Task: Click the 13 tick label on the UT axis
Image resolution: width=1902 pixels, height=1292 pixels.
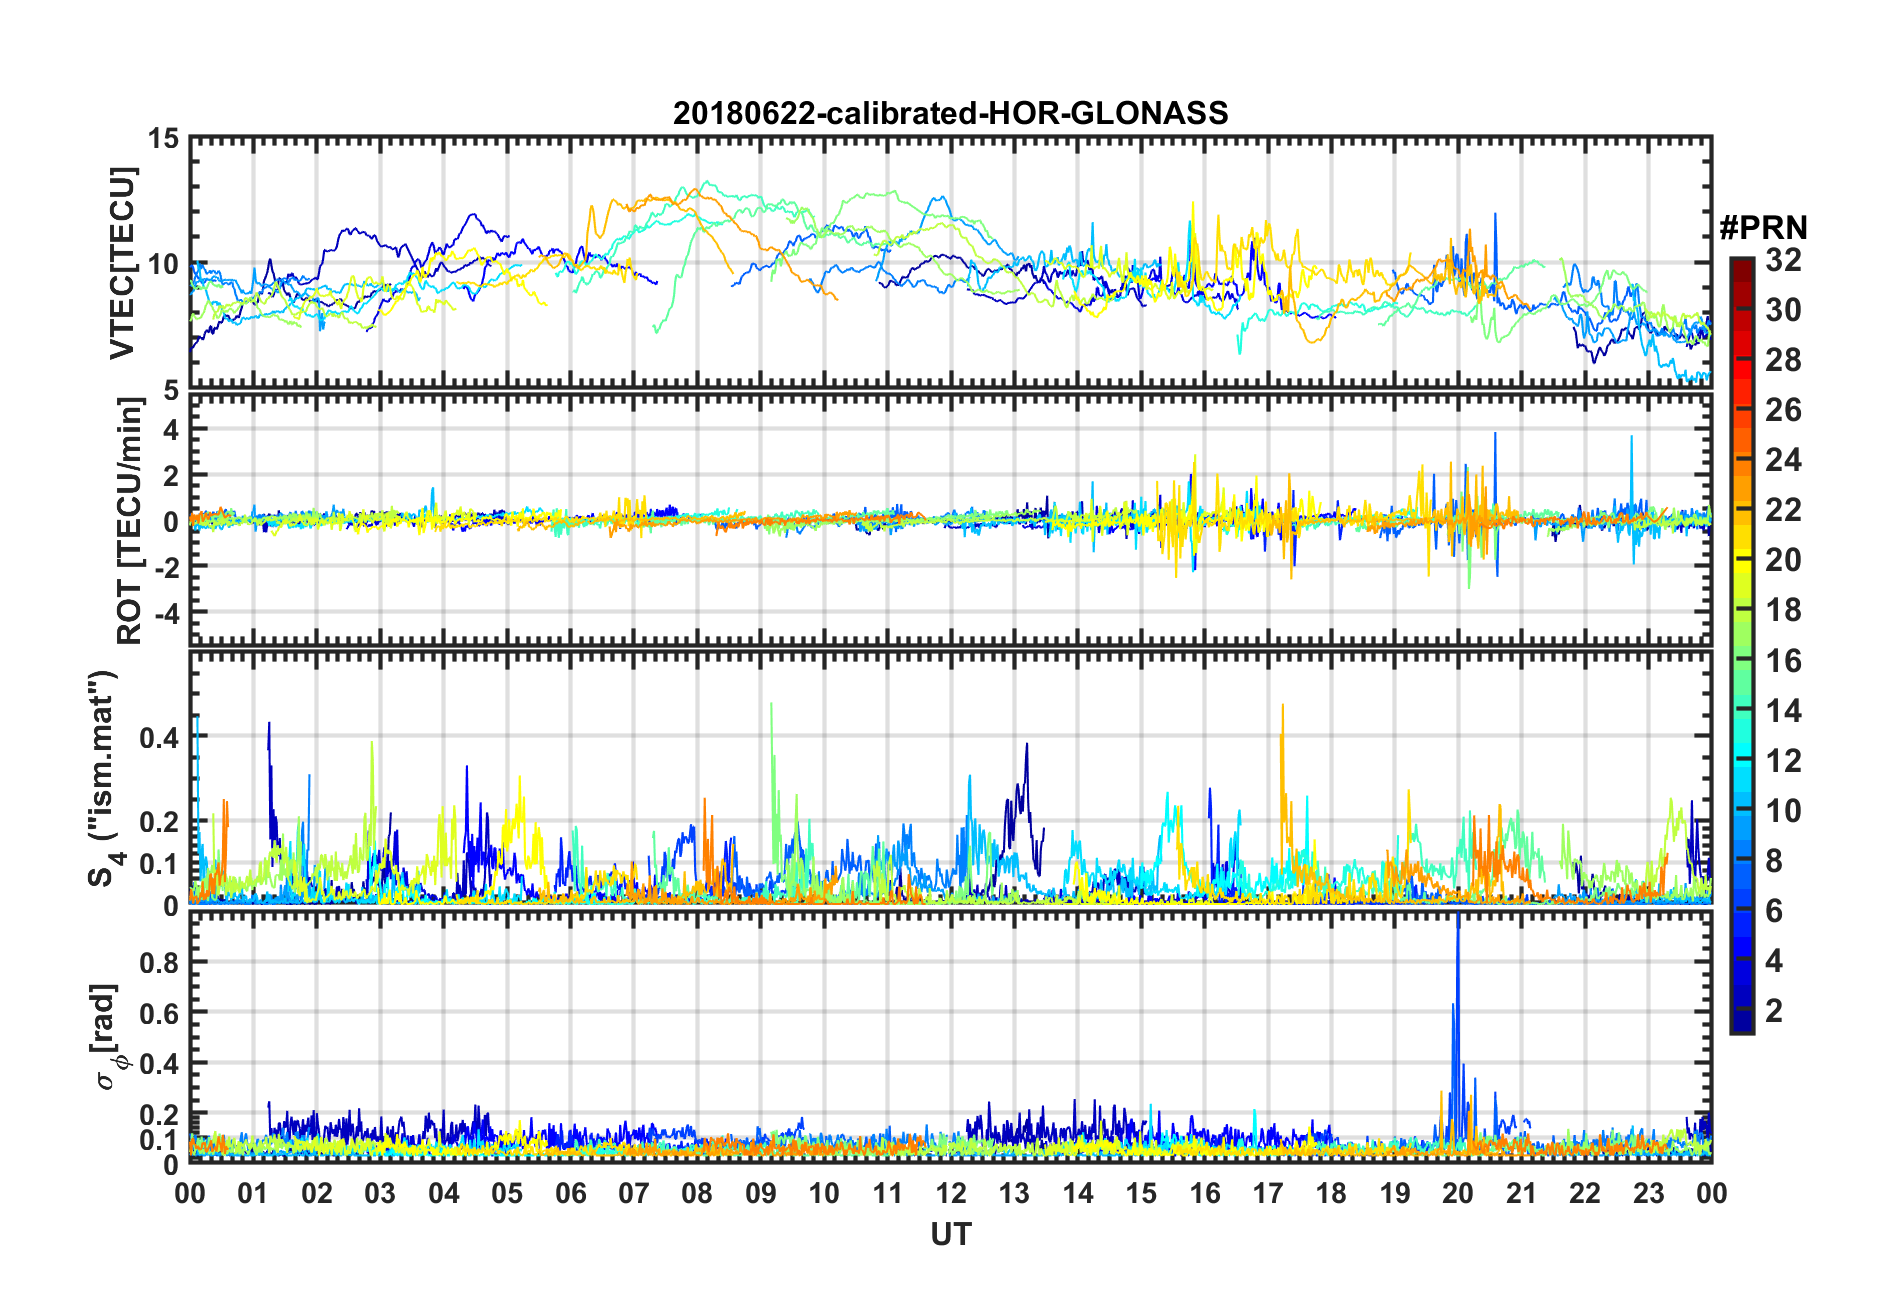Action: click(x=1014, y=1194)
